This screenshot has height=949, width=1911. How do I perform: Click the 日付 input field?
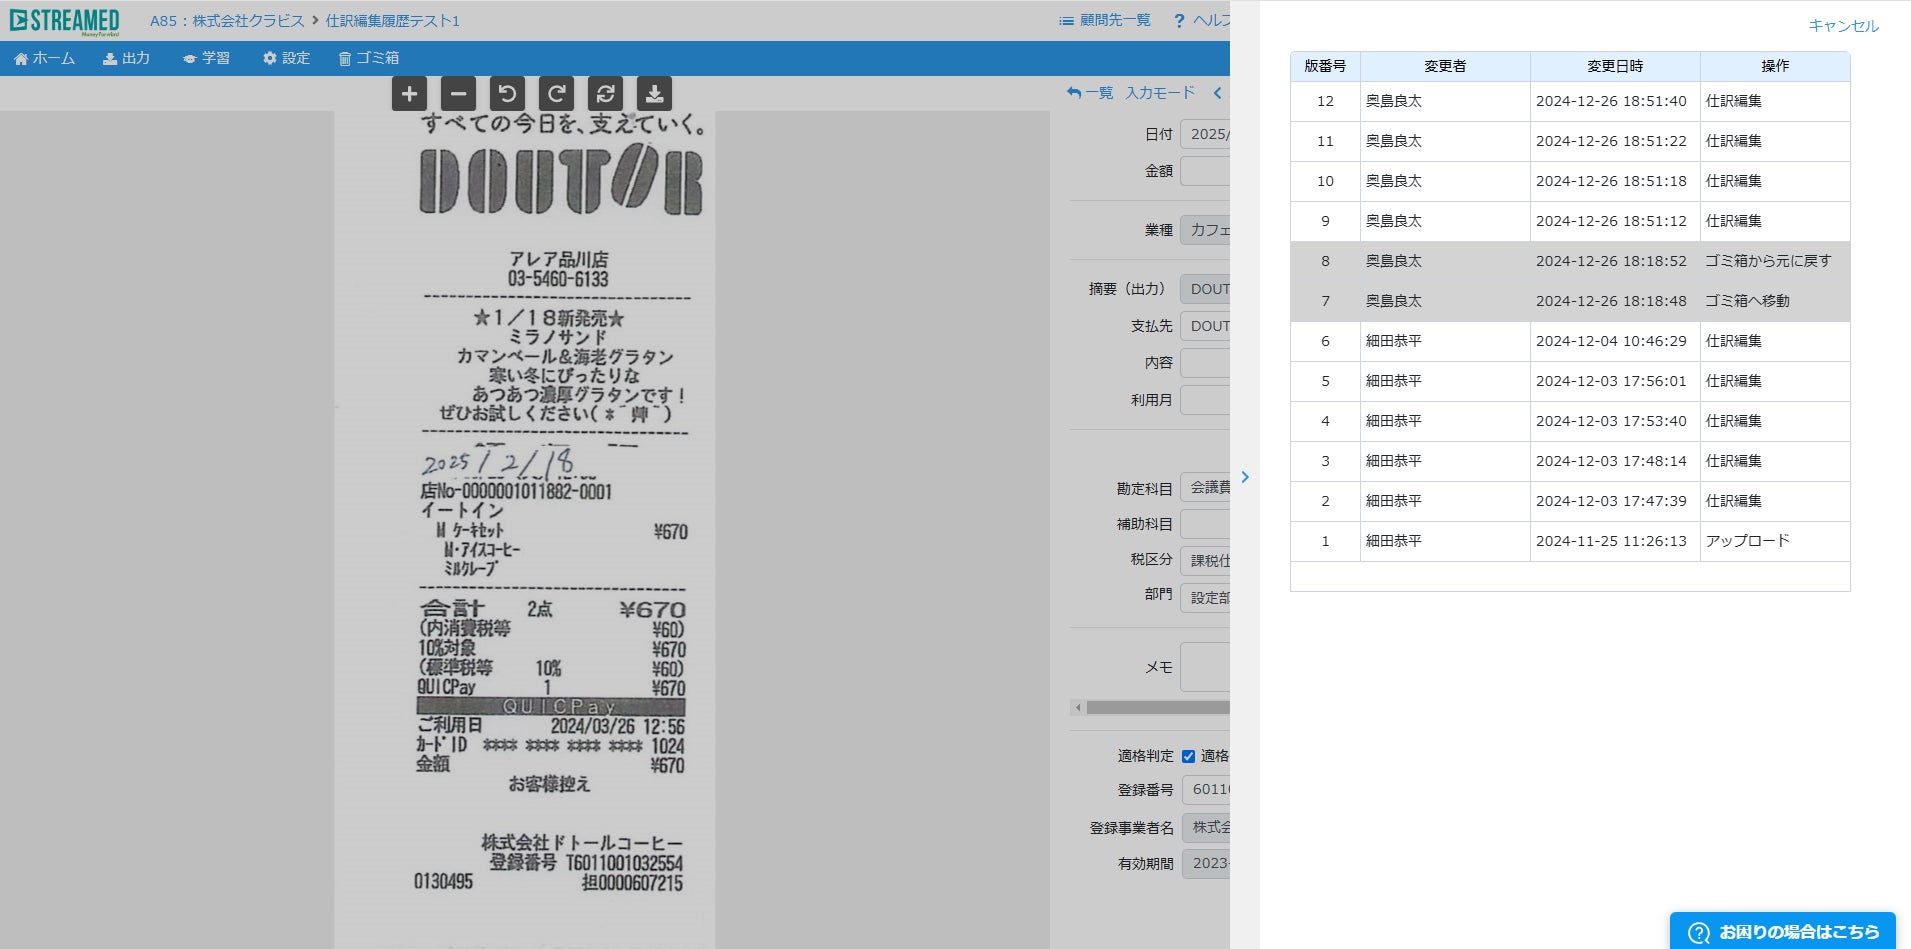tap(1205, 134)
